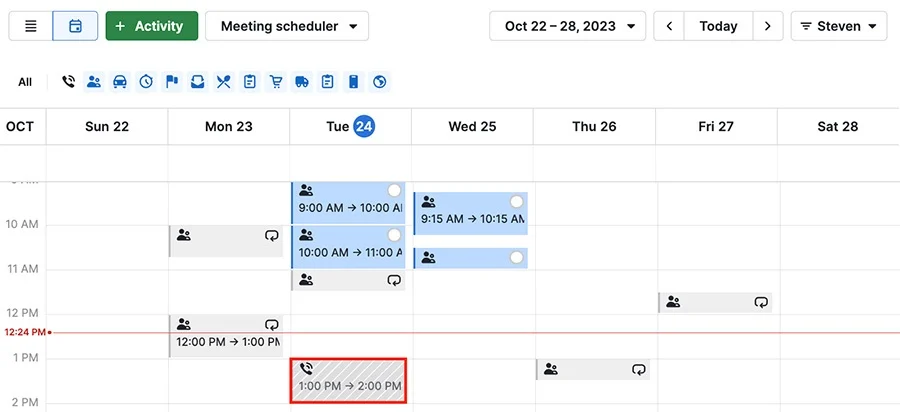This screenshot has height=412, width=900.
Task: Filter by Lunch fork and knife icon
Action: tap(223, 82)
